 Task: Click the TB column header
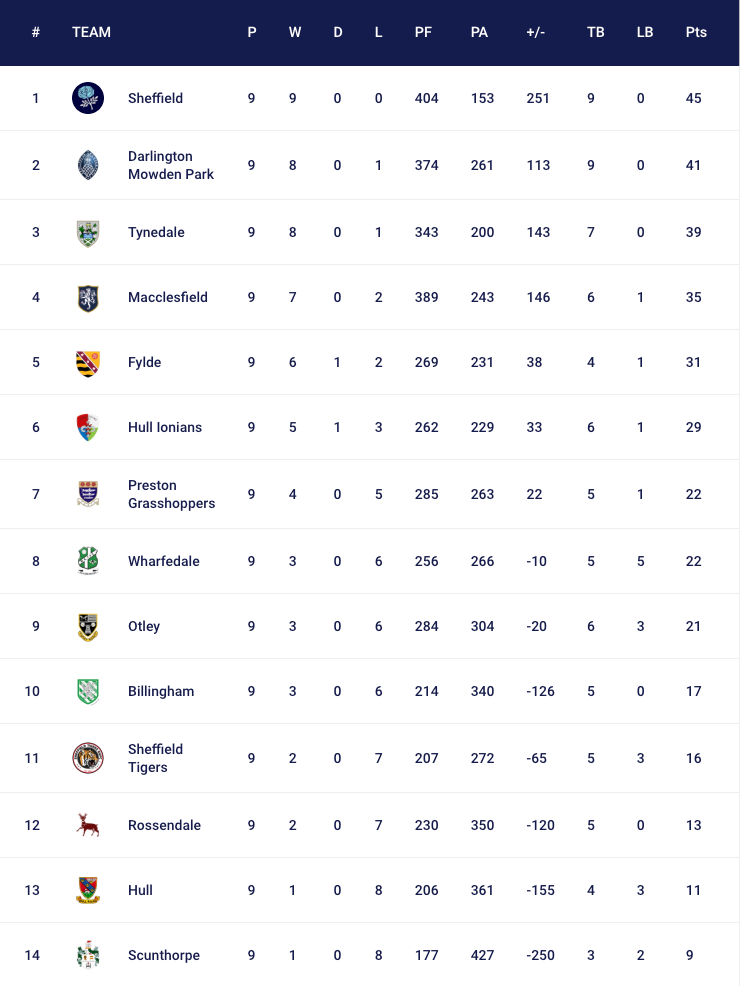[595, 32]
